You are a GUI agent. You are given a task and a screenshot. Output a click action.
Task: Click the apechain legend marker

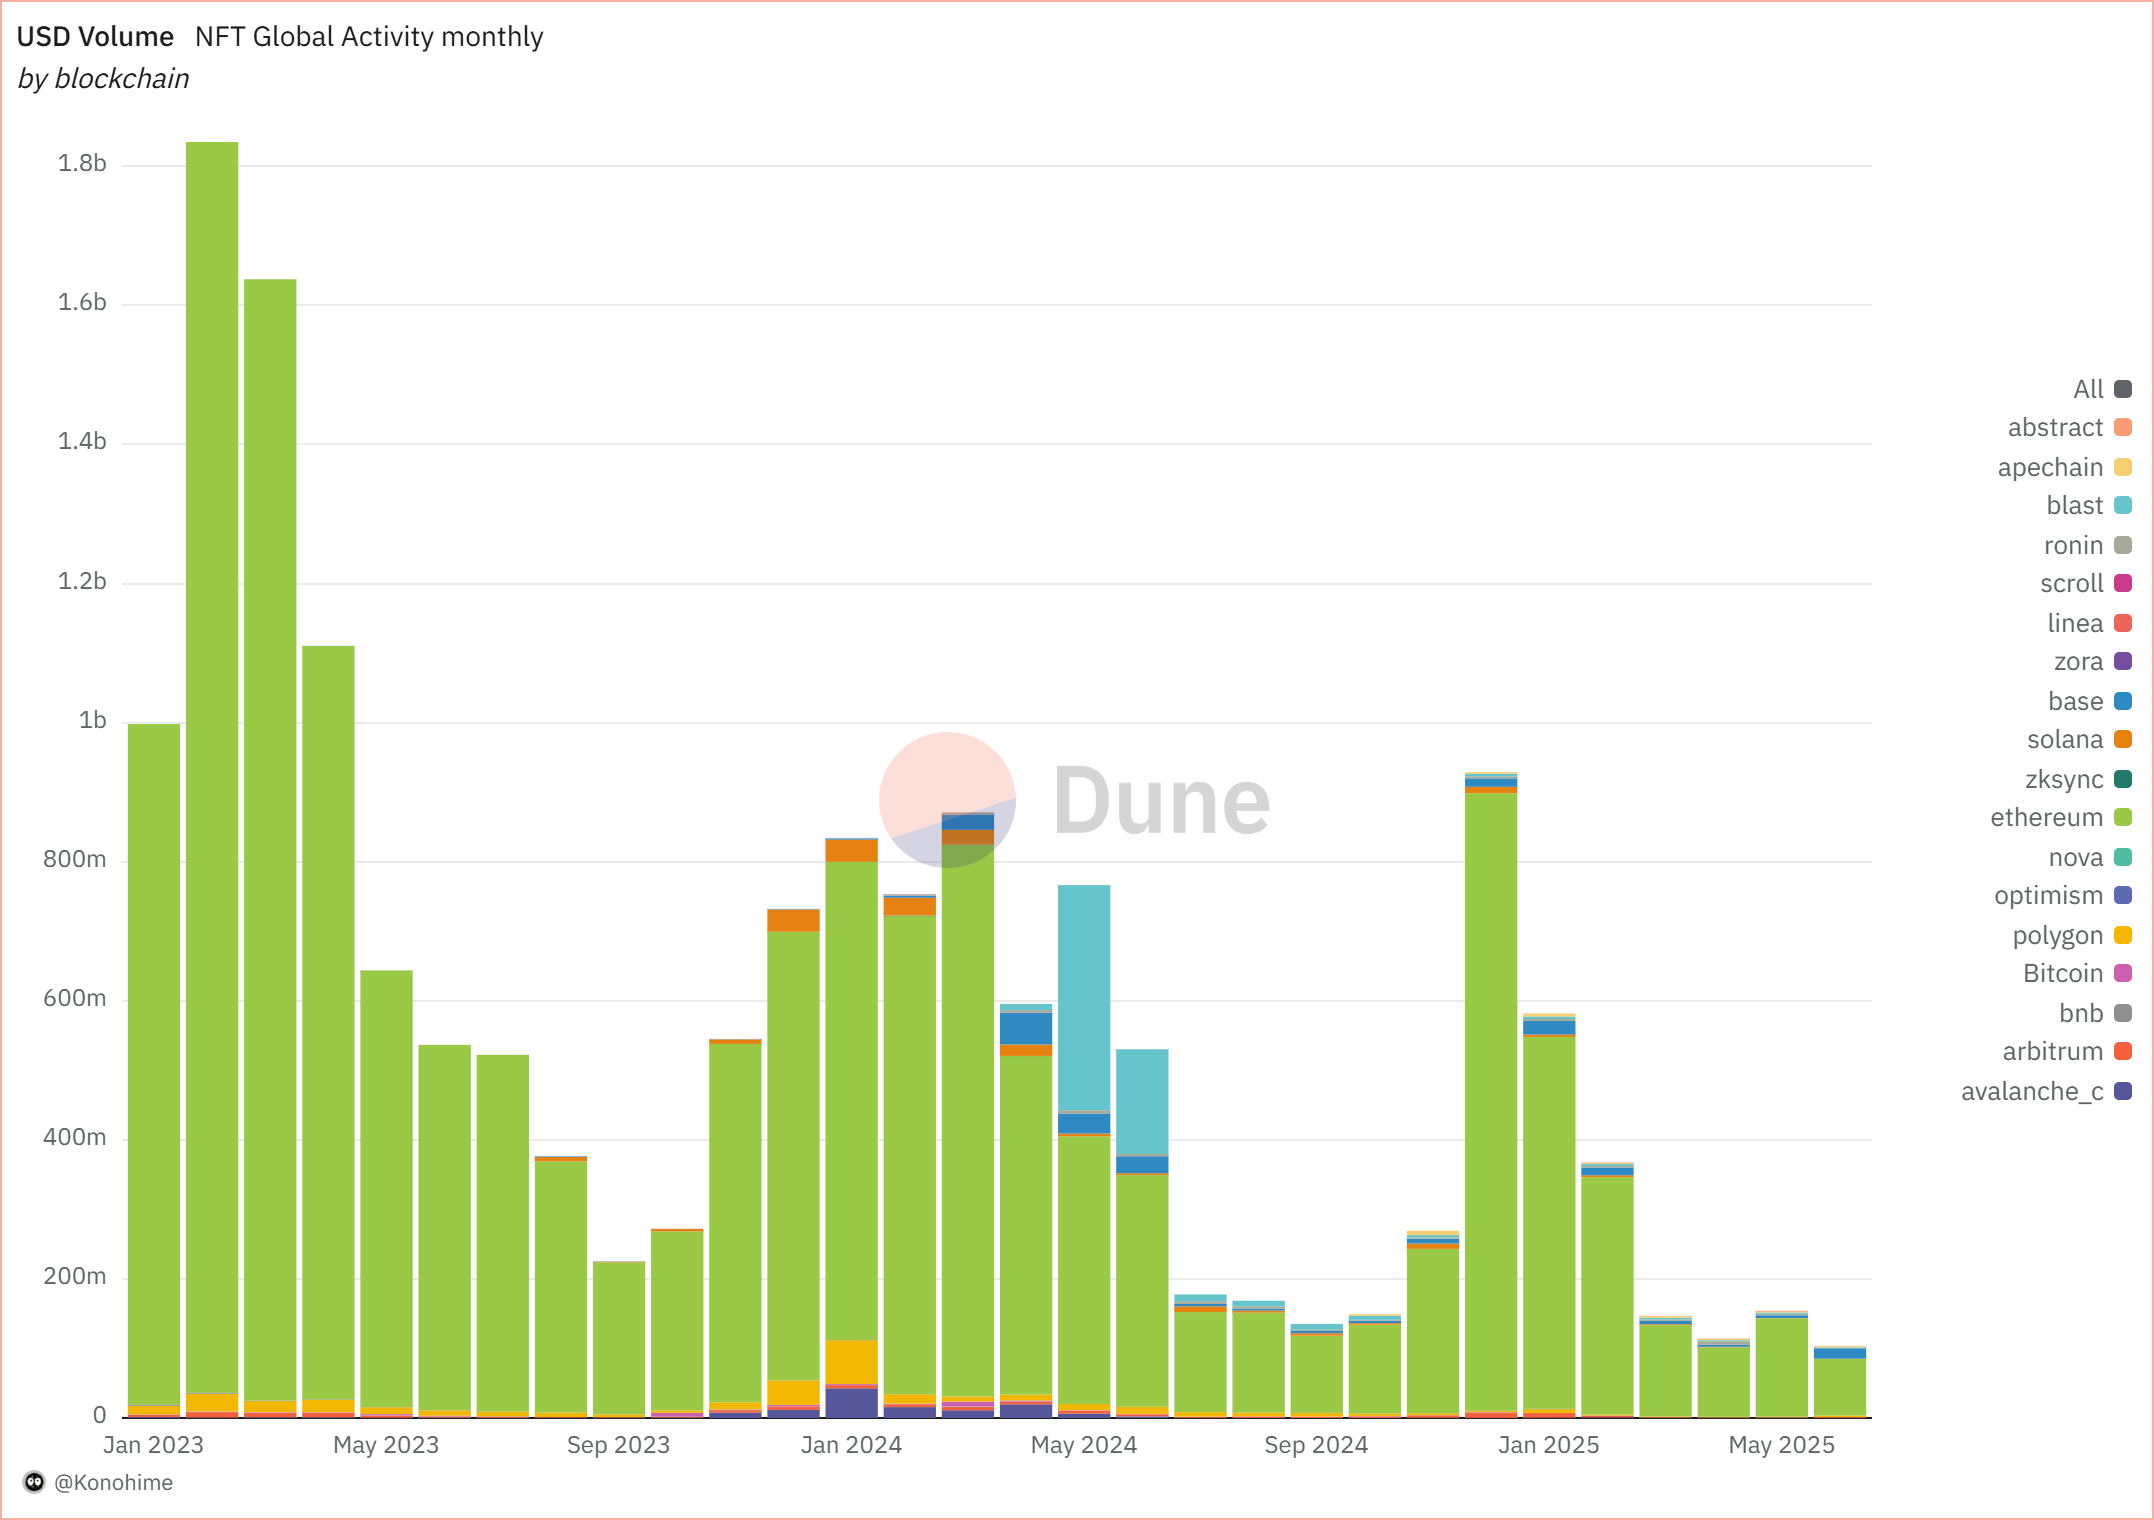coord(2123,467)
